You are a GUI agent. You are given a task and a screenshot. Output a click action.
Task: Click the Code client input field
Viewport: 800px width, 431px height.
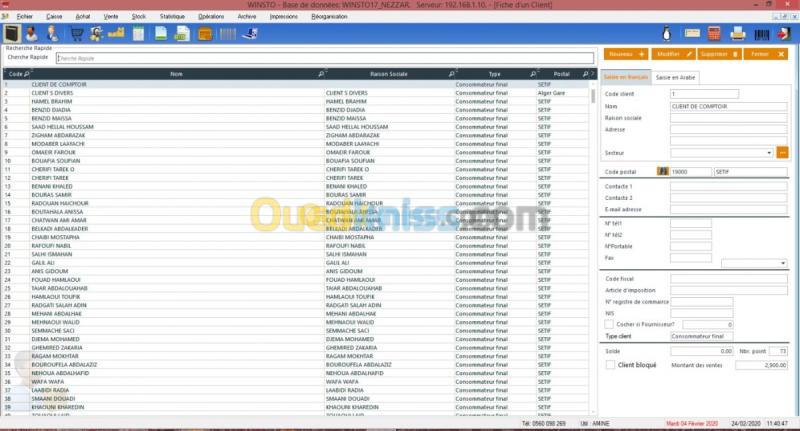point(704,94)
